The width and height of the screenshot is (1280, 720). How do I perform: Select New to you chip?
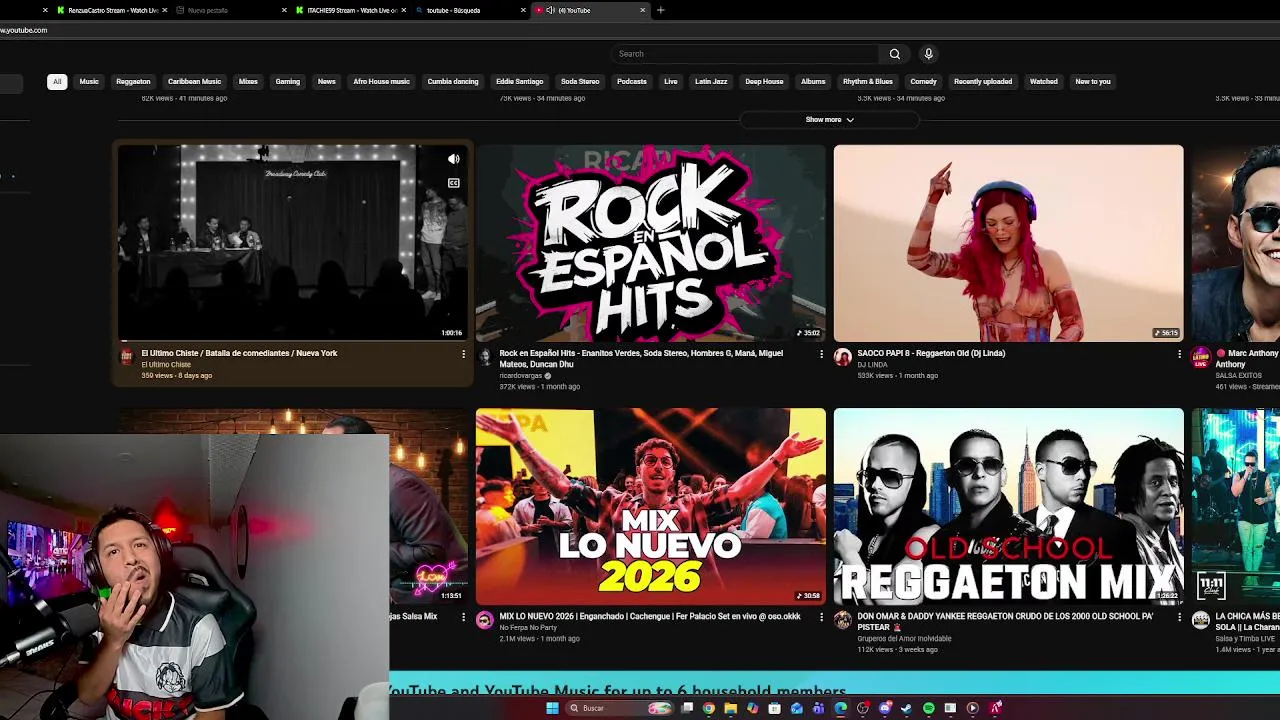pyautogui.click(x=1093, y=82)
